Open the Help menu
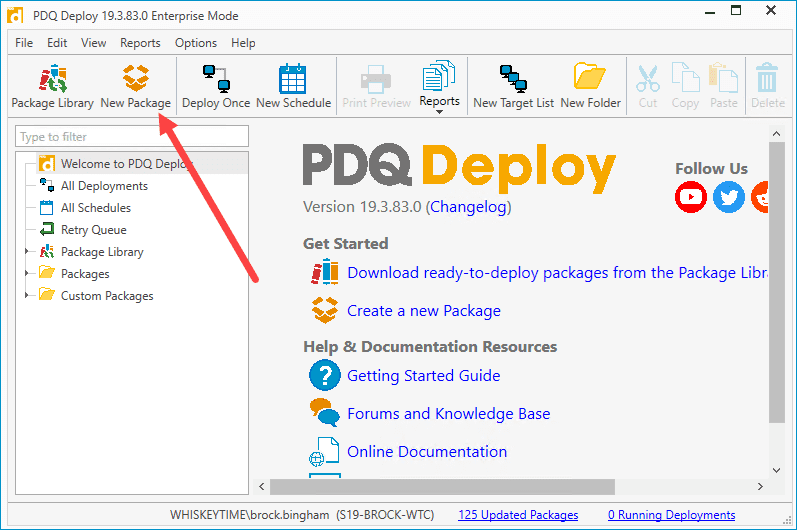This screenshot has width=797, height=530. (243, 43)
